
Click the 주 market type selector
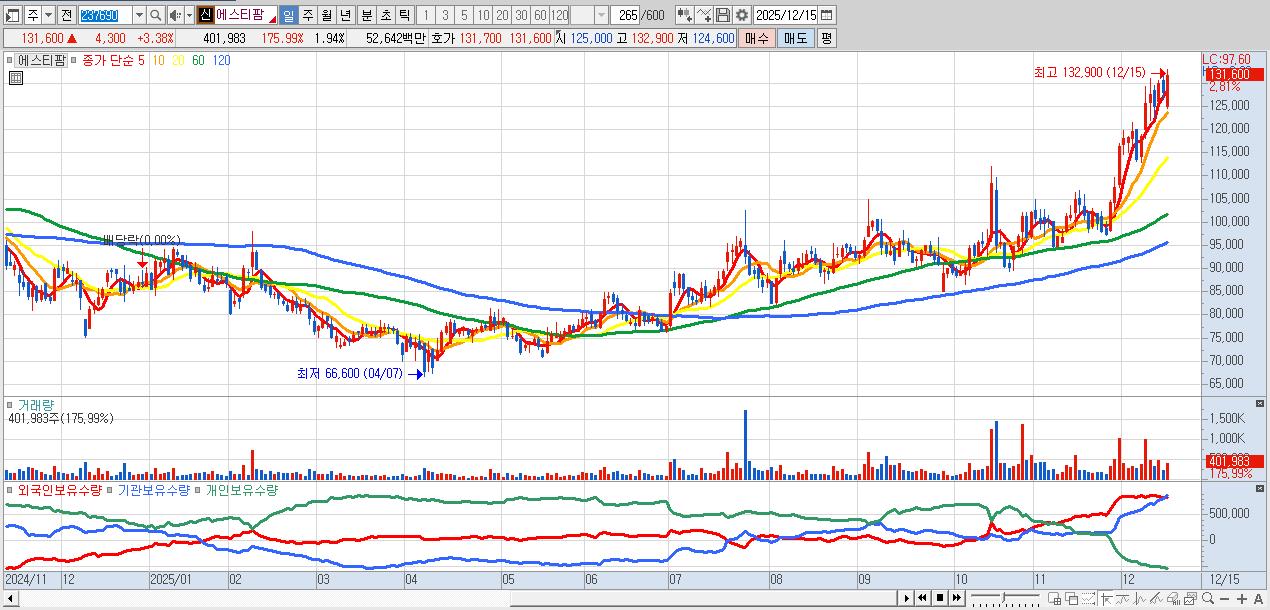pyautogui.click(x=33, y=15)
